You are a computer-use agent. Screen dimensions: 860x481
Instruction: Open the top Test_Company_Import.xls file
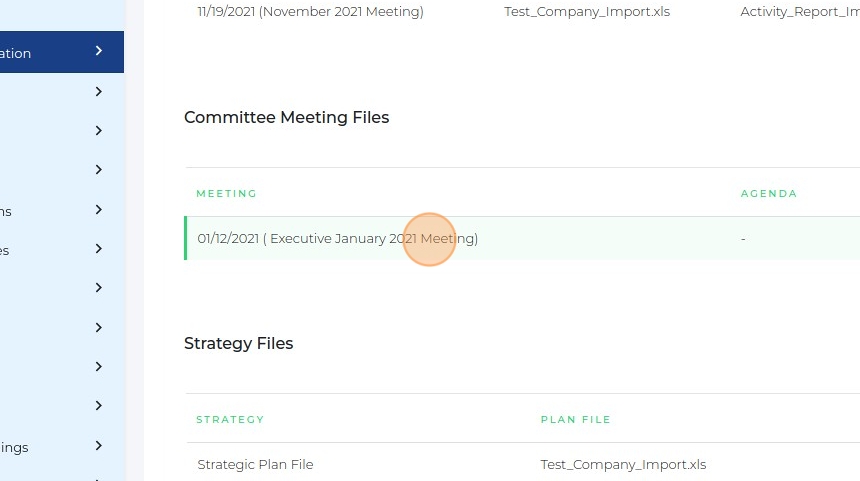[x=586, y=12]
